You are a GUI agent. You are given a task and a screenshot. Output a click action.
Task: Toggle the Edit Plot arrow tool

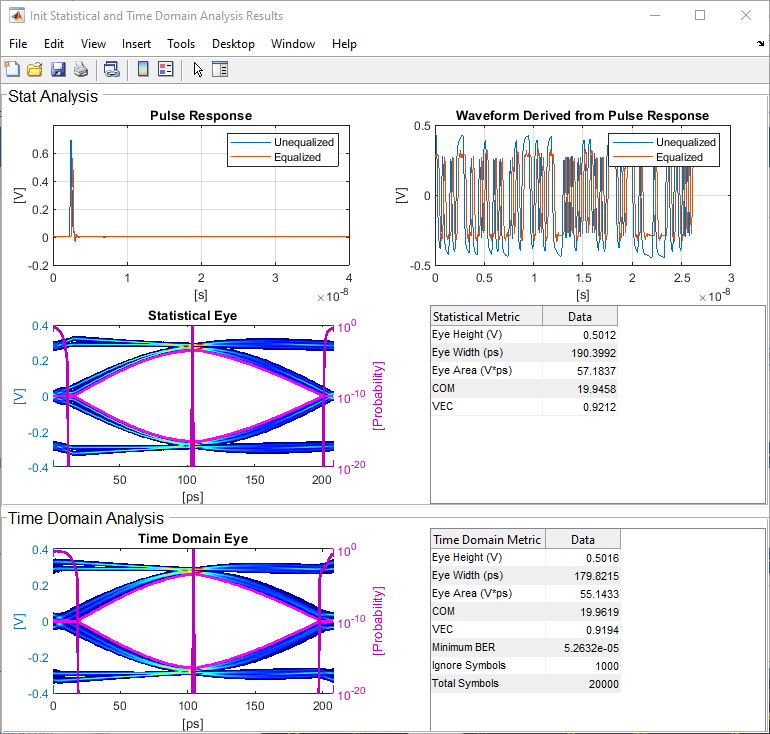pyautogui.click(x=198, y=69)
